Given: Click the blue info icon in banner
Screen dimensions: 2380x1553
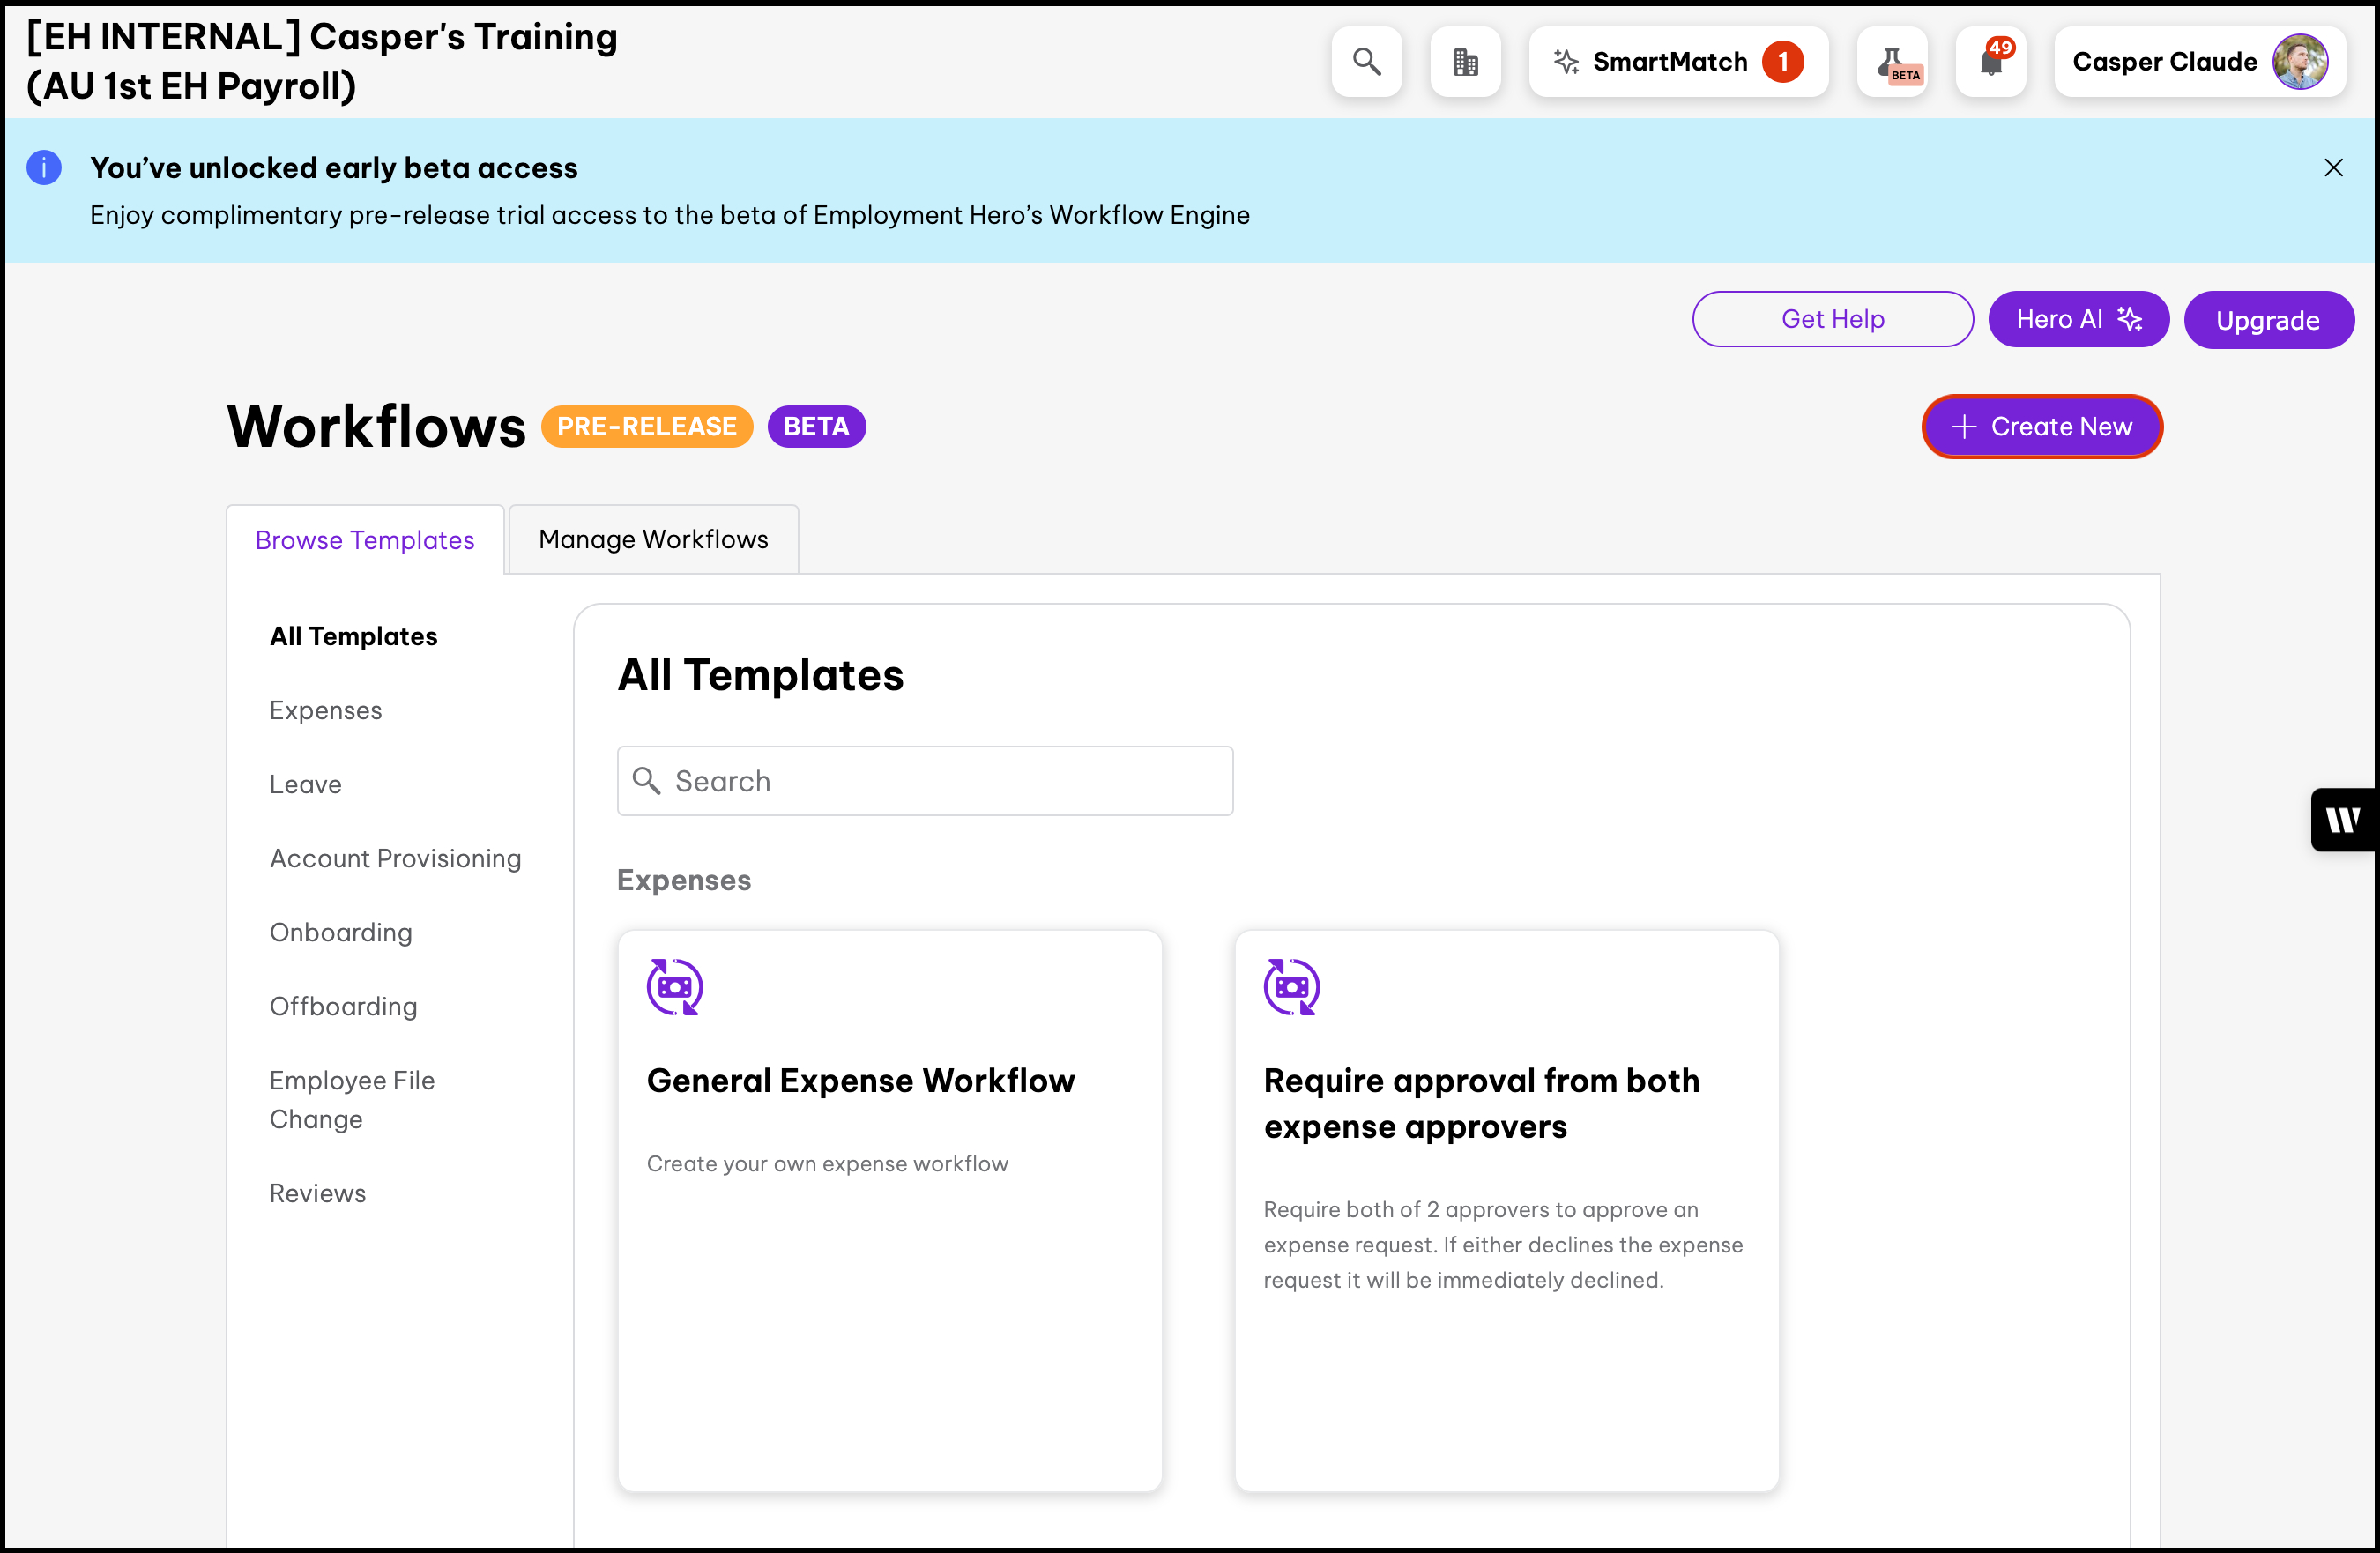Looking at the screenshot, I should click(44, 168).
